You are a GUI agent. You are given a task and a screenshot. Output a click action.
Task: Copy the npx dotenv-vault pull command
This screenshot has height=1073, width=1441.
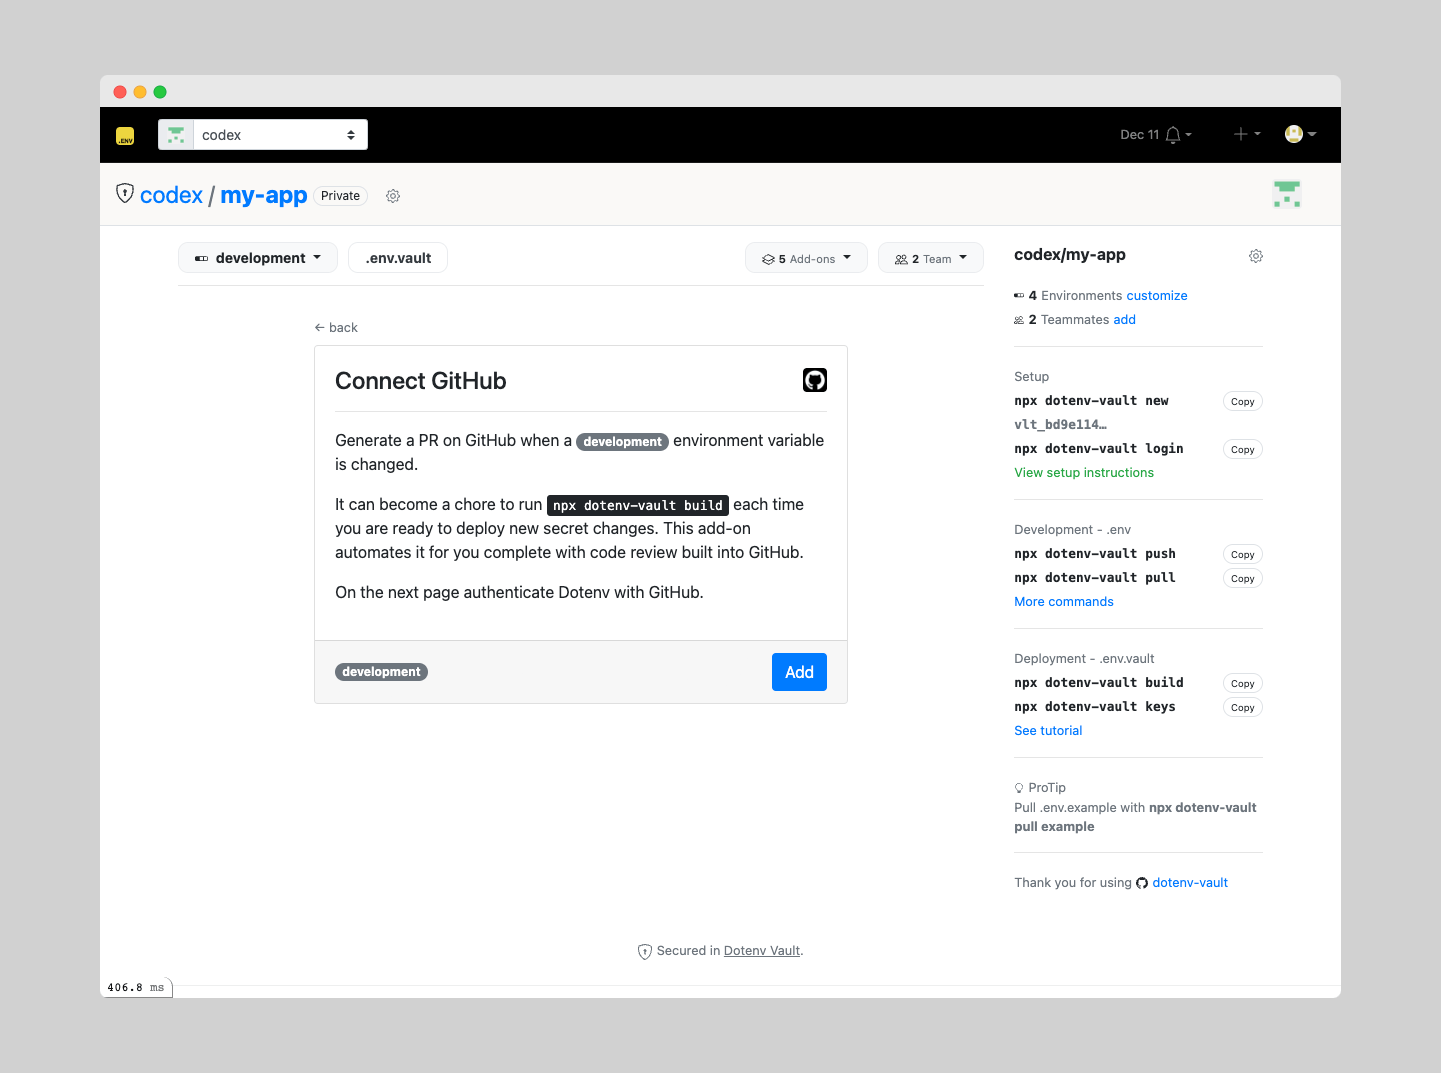click(x=1243, y=578)
